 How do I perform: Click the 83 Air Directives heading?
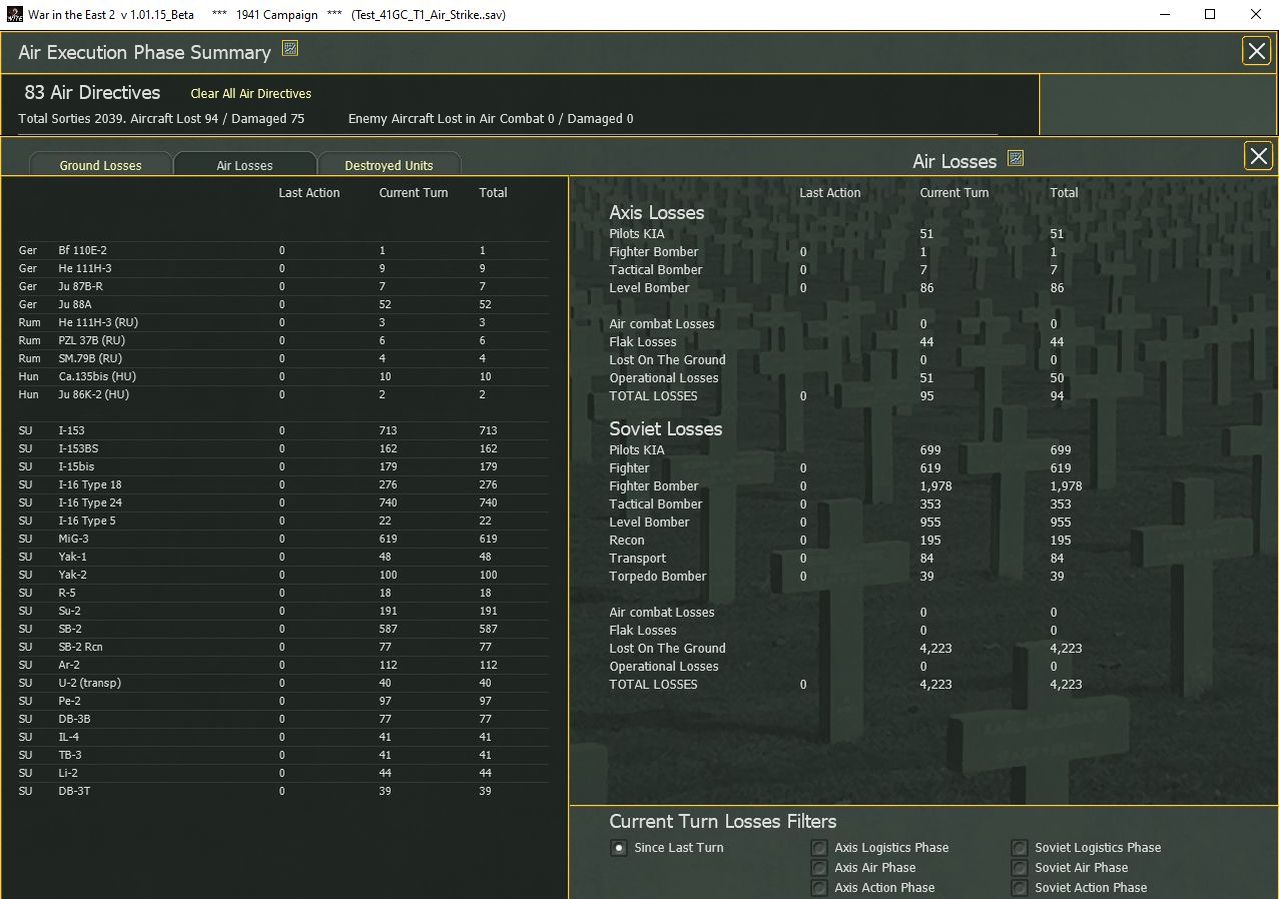click(x=92, y=92)
